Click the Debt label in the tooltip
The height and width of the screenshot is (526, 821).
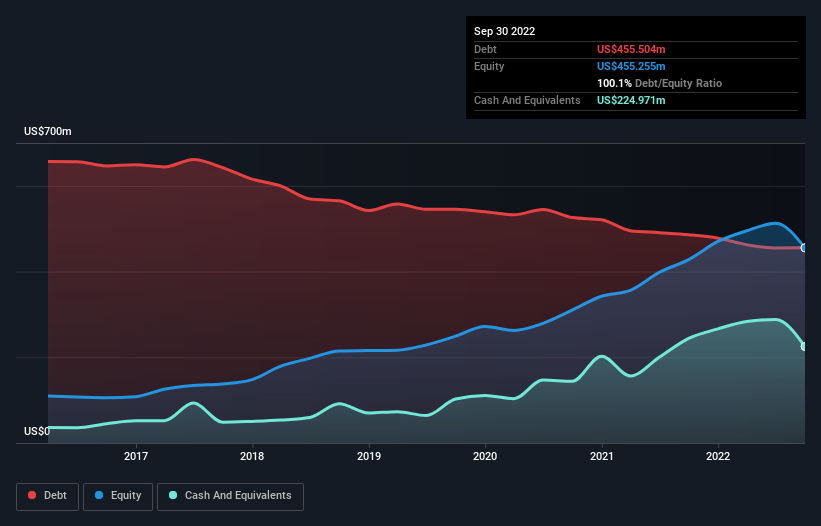point(485,49)
